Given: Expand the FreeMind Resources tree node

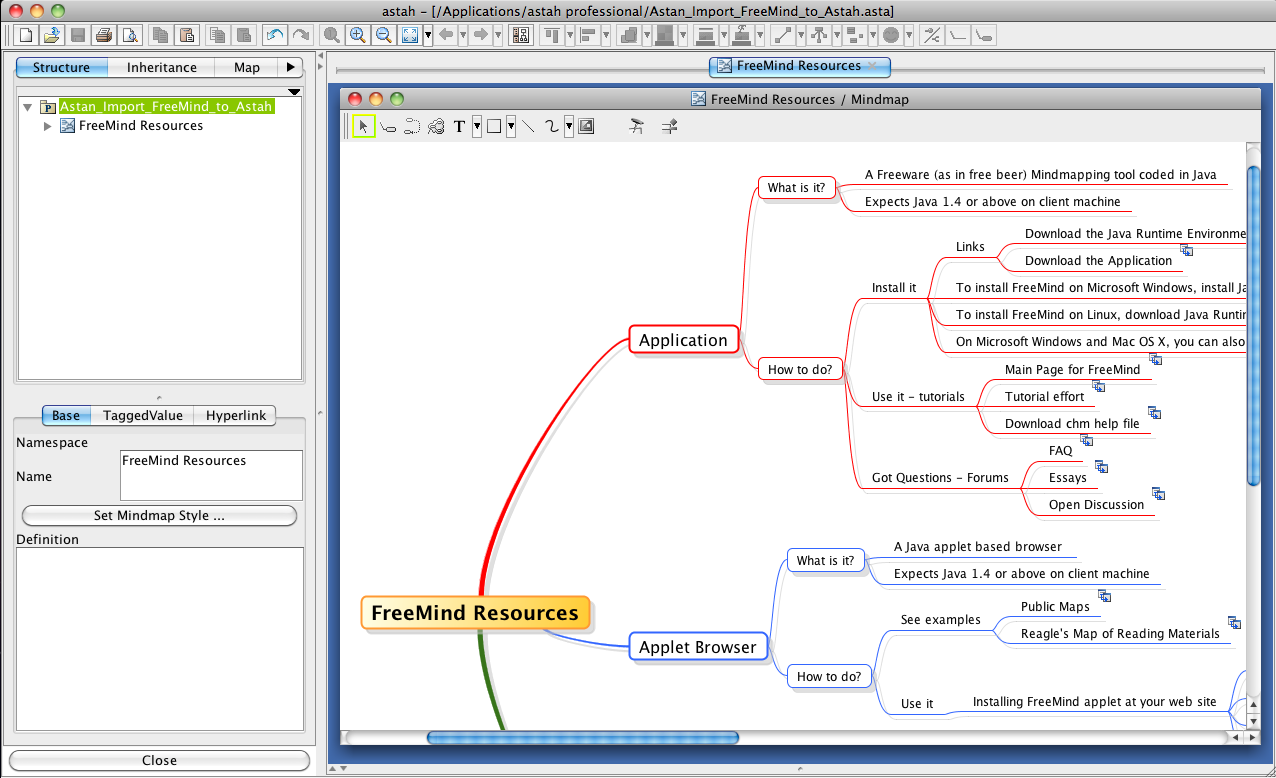Looking at the screenshot, I should click(48, 126).
